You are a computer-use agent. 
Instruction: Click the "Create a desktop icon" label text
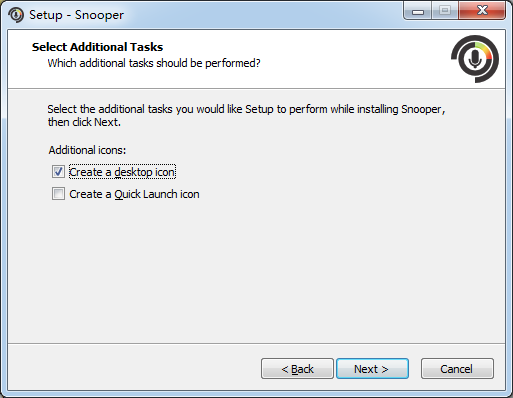[122, 172]
